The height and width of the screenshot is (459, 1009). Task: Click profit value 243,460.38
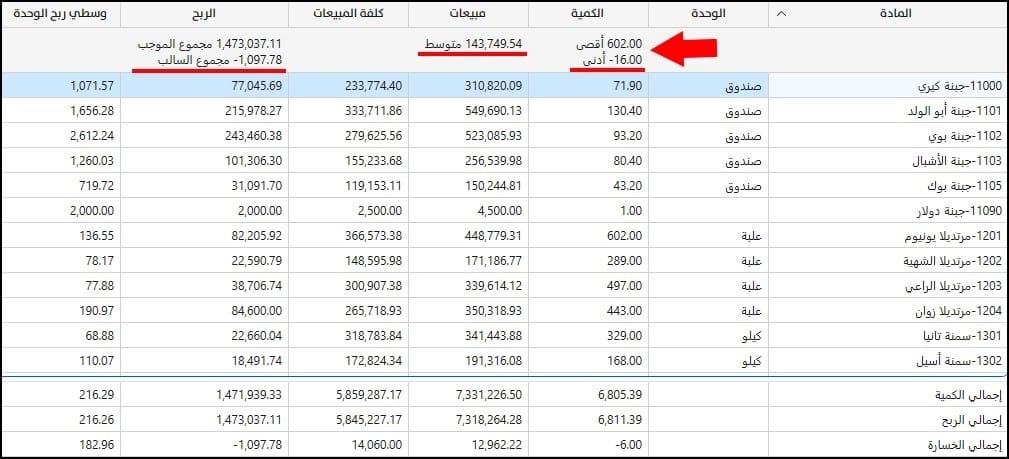(x=252, y=136)
